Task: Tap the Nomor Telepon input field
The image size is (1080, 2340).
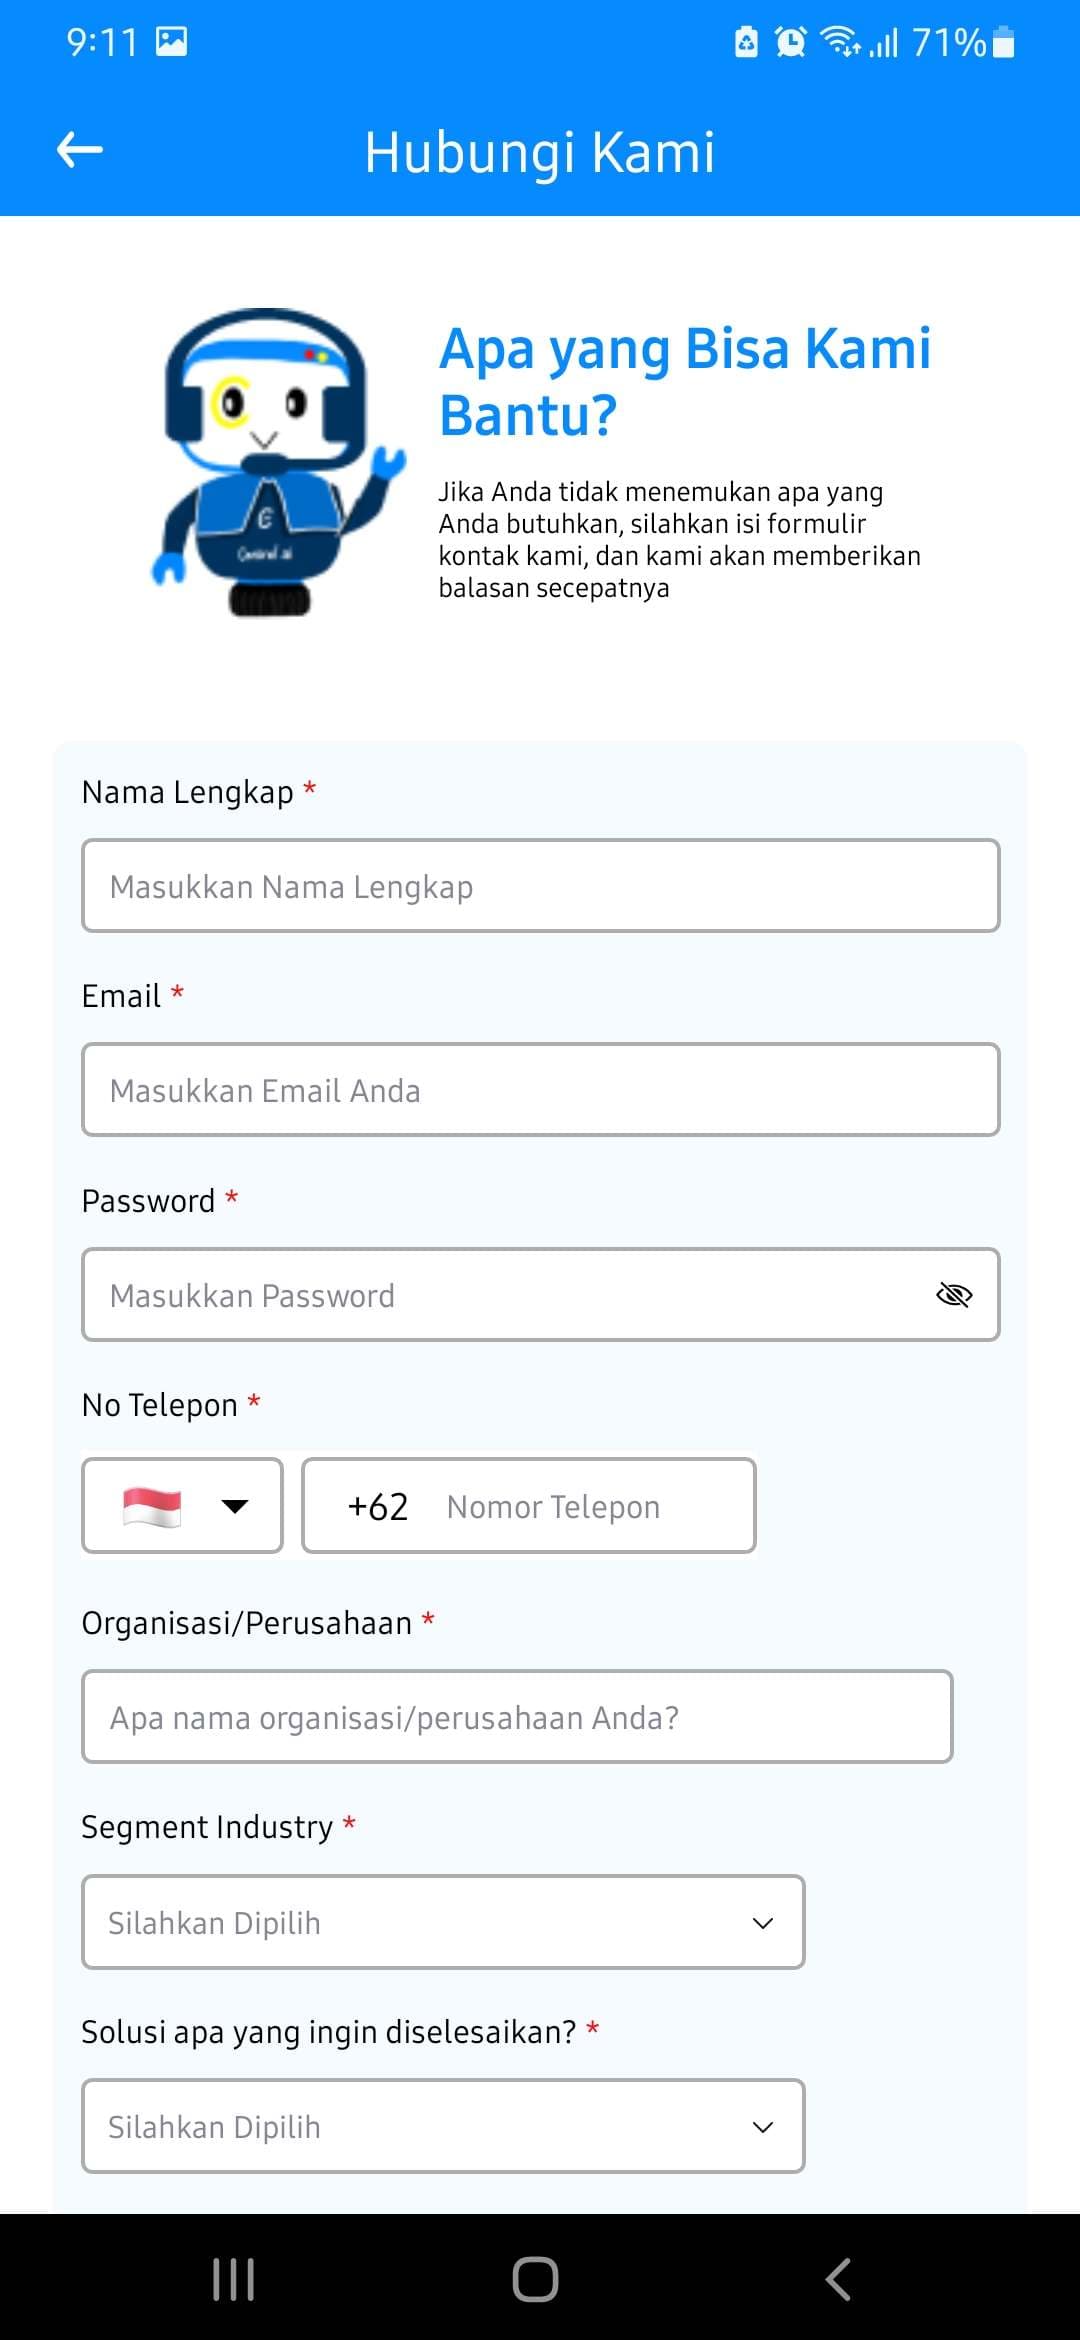Action: pyautogui.click(x=529, y=1506)
